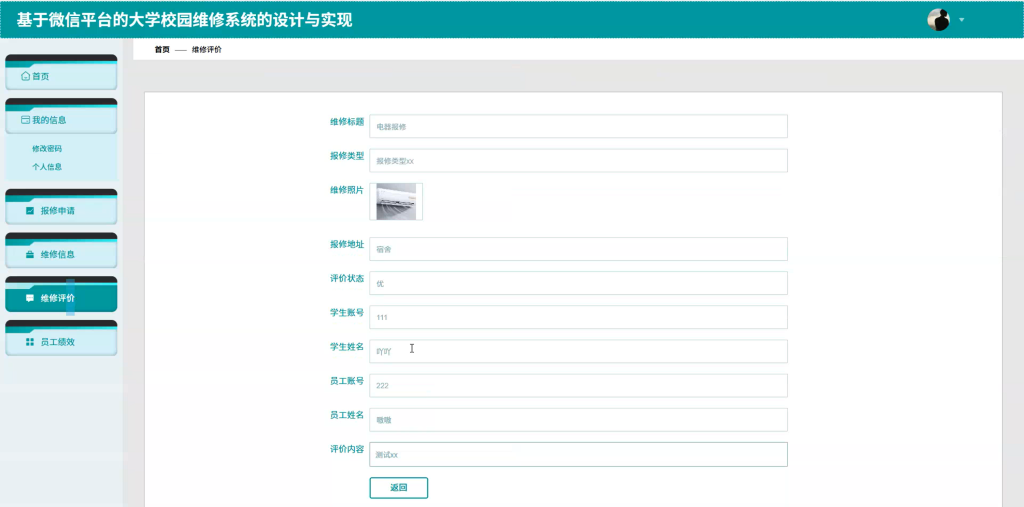Open 员工绩效 sidebar menu
This screenshot has height=507, width=1024.
click(61, 338)
